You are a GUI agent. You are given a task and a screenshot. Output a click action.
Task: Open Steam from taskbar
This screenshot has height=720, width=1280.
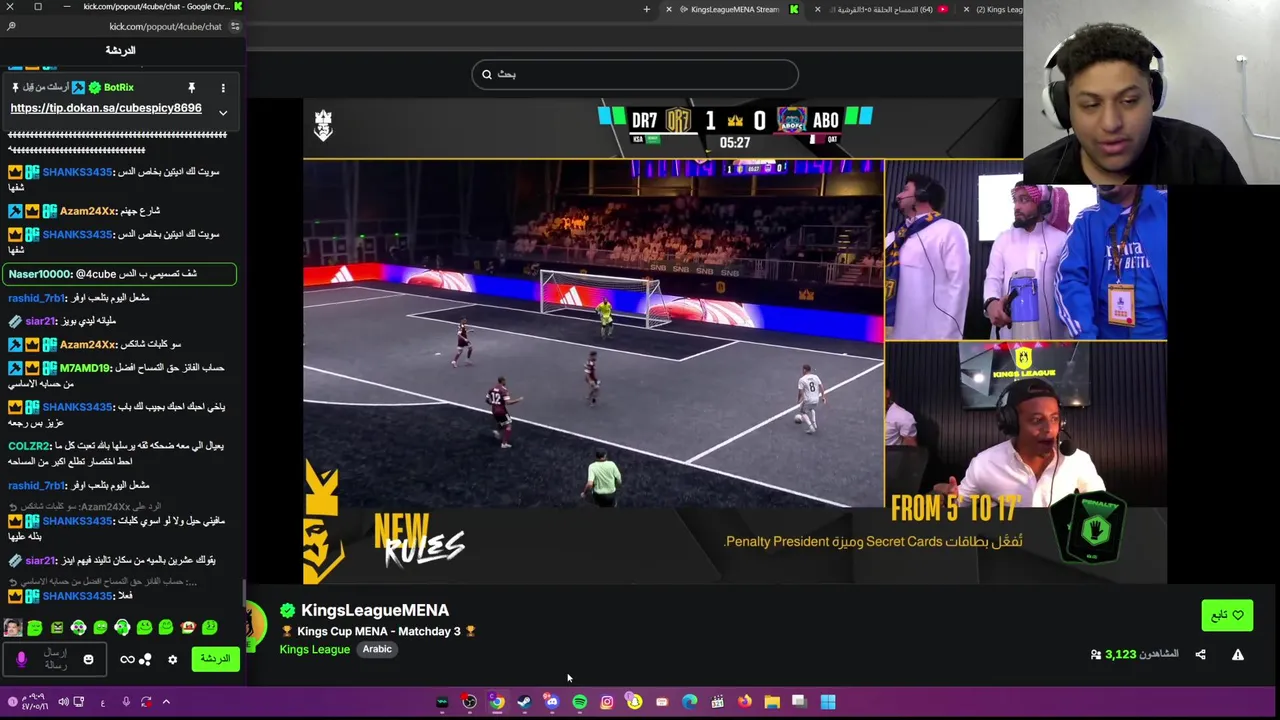point(524,702)
